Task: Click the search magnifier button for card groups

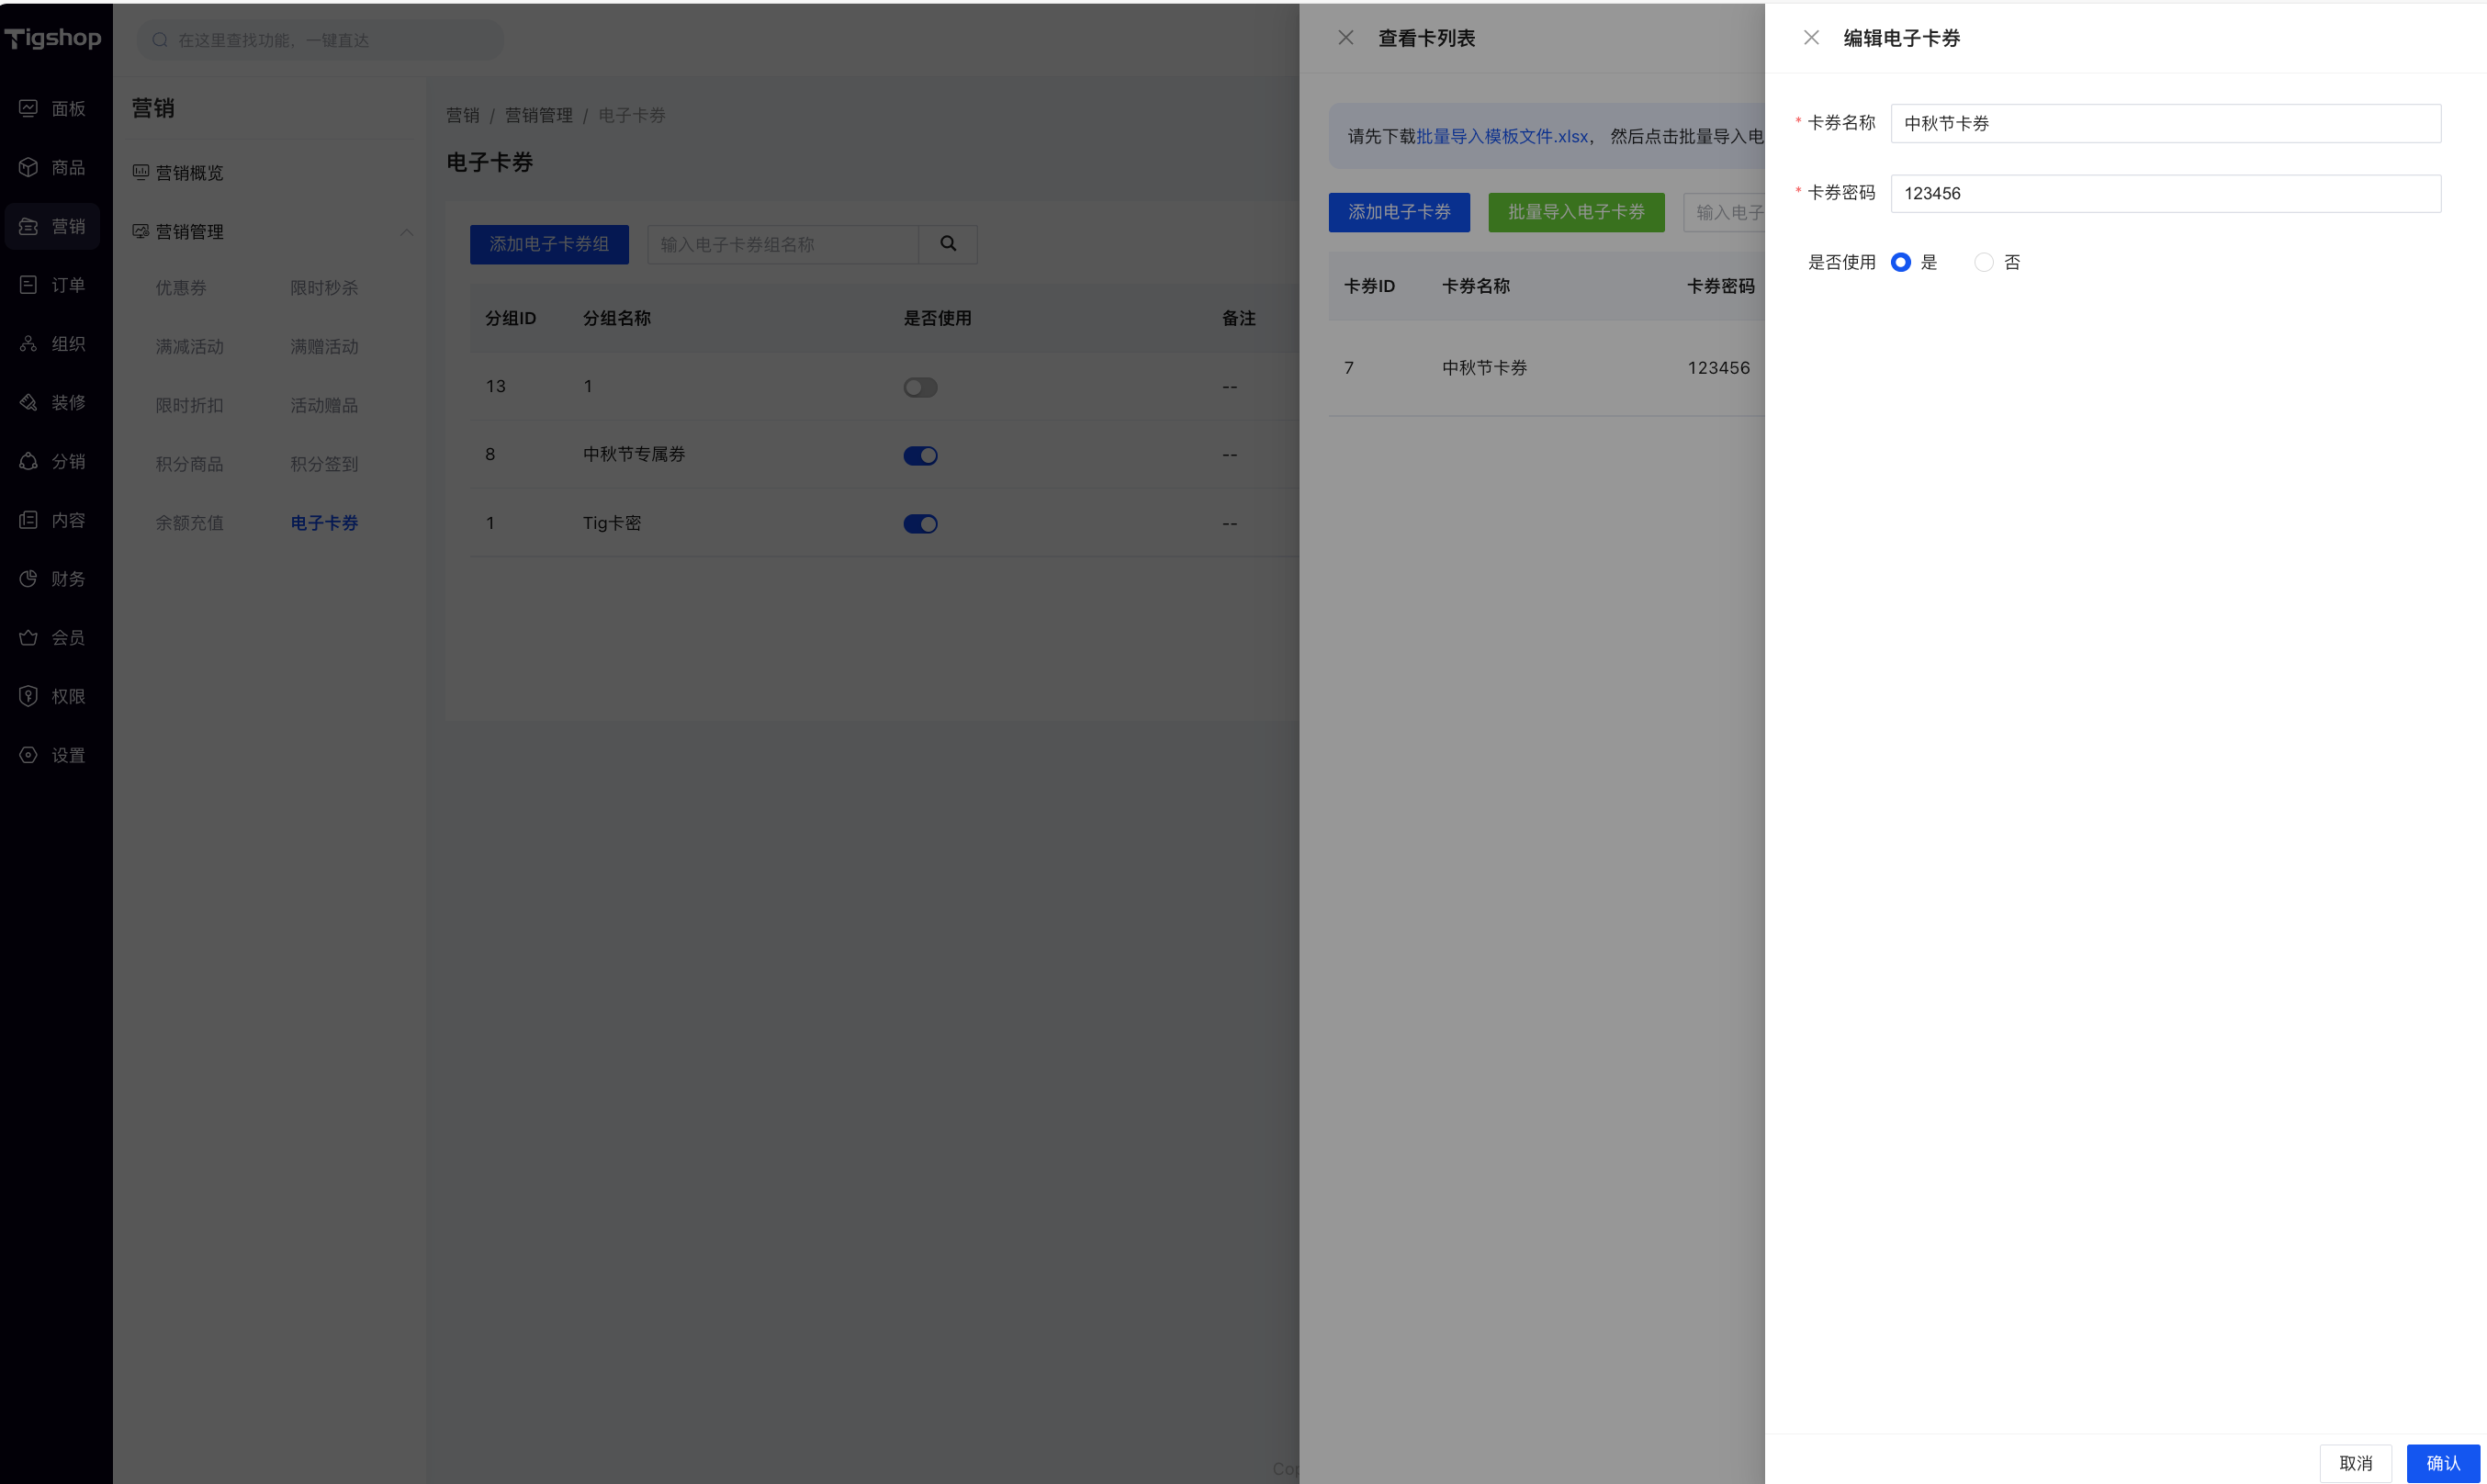Action: click(x=947, y=244)
